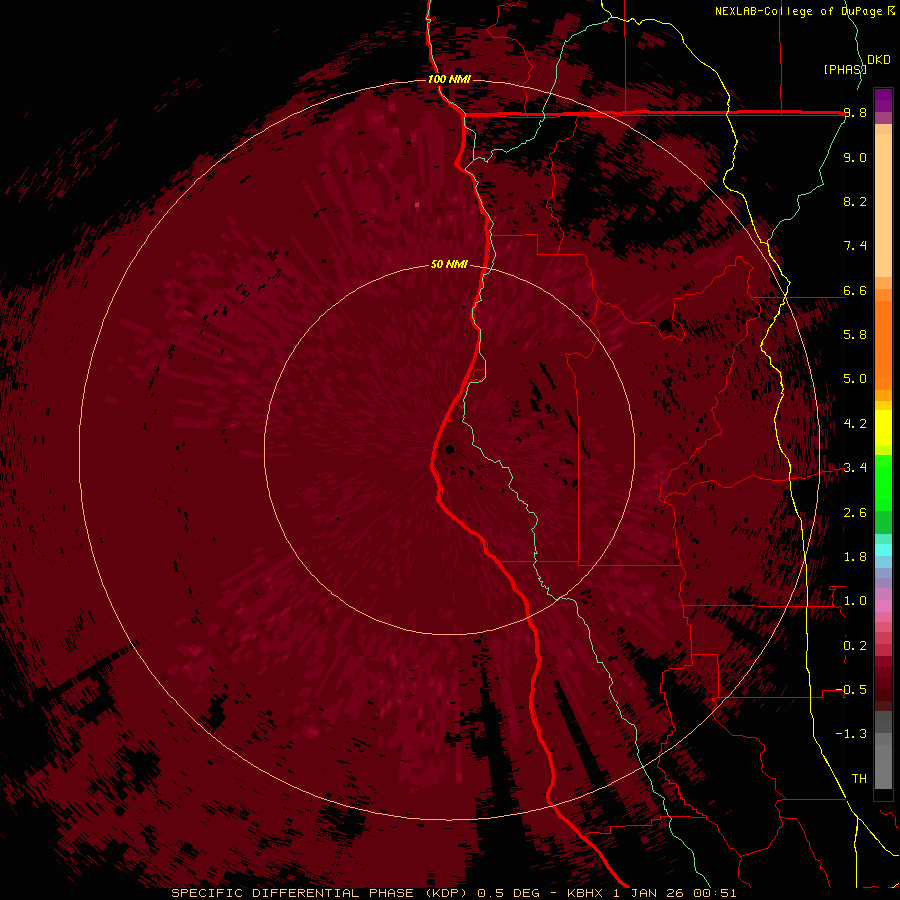This screenshot has width=900, height=900.
Task: Click the 7.4 scale value
Action: [855, 246]
